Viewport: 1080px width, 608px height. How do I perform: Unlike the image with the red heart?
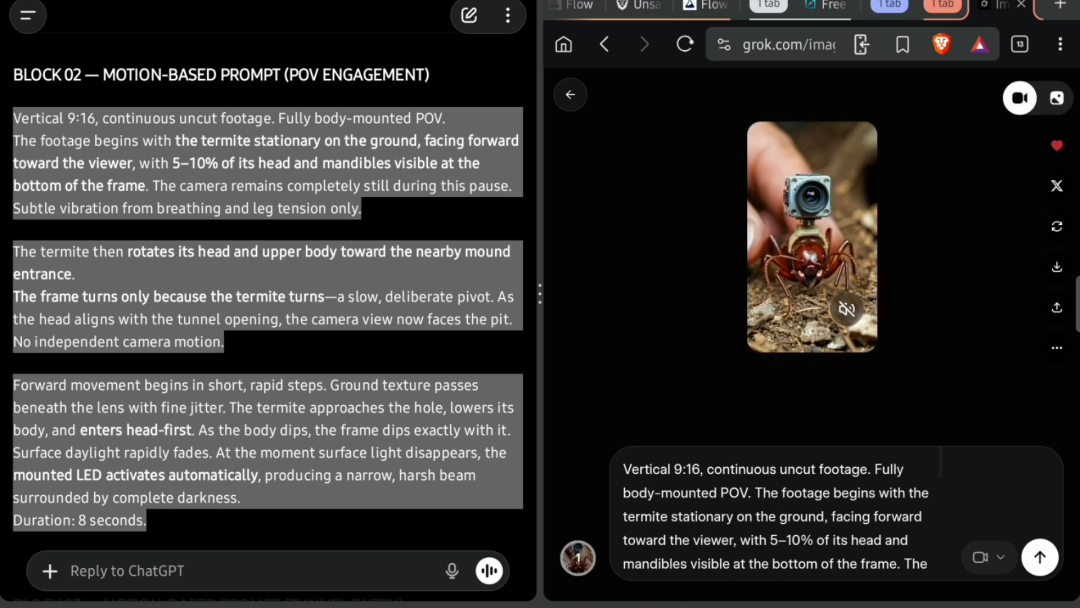point(1057,145)
